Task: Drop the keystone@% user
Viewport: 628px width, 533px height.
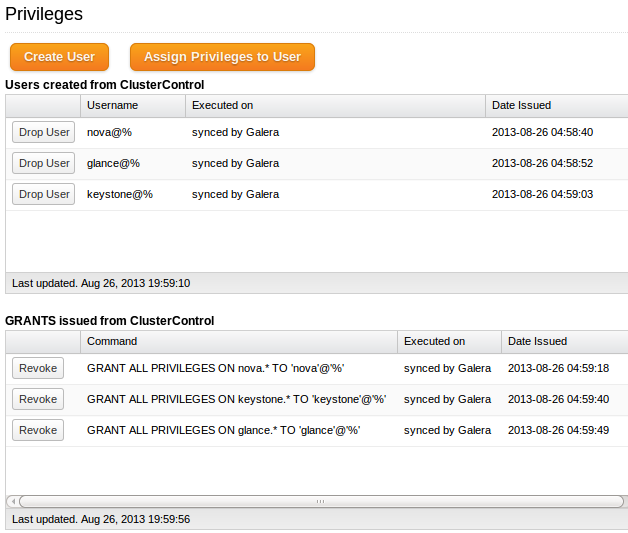Action: click(x=44, y=194)
